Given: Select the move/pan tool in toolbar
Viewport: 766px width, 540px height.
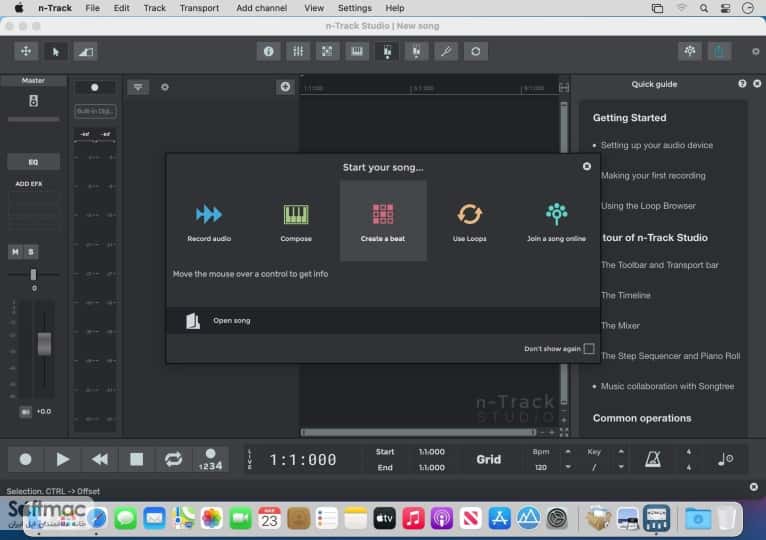Looking at the screenshot, I should (x=26, y=51).
